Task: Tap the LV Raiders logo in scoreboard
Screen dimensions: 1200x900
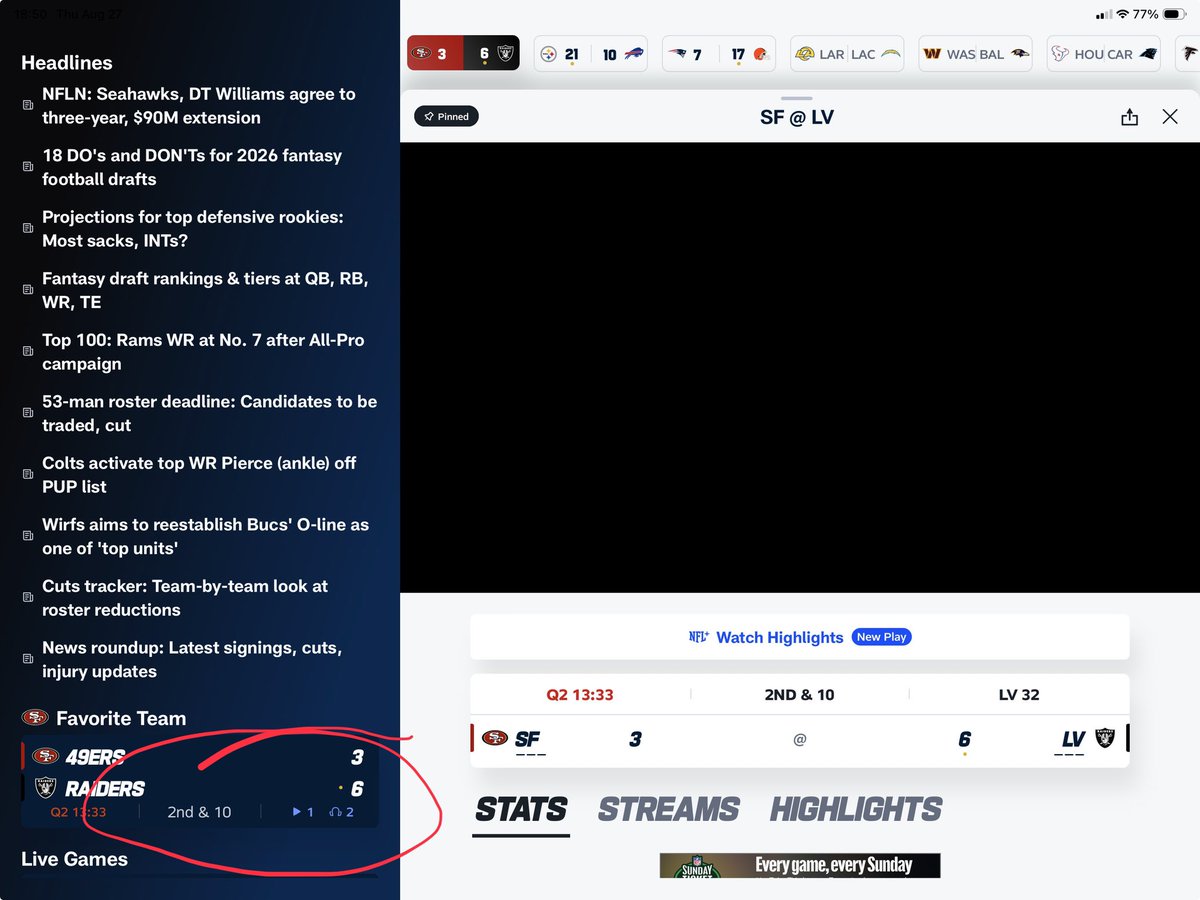Action: click(1104, 738)
